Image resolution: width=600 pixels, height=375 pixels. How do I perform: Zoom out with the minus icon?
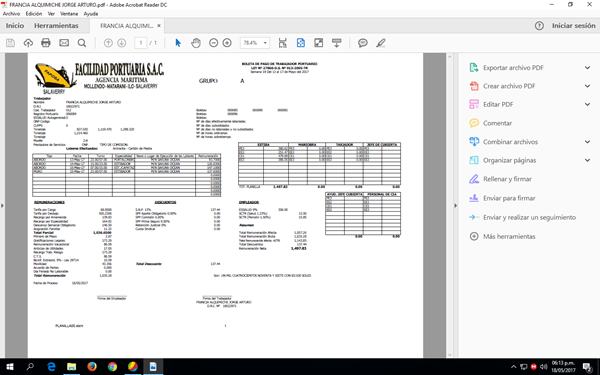[214, 43]
